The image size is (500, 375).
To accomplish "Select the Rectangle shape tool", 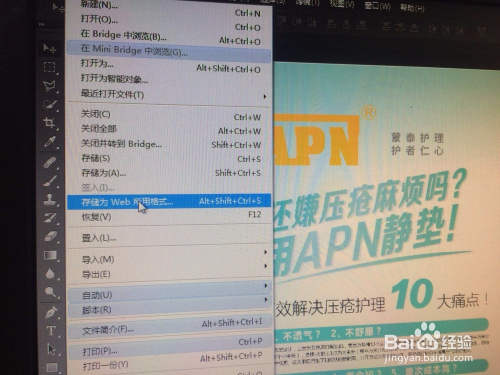I will click(52, 367).
